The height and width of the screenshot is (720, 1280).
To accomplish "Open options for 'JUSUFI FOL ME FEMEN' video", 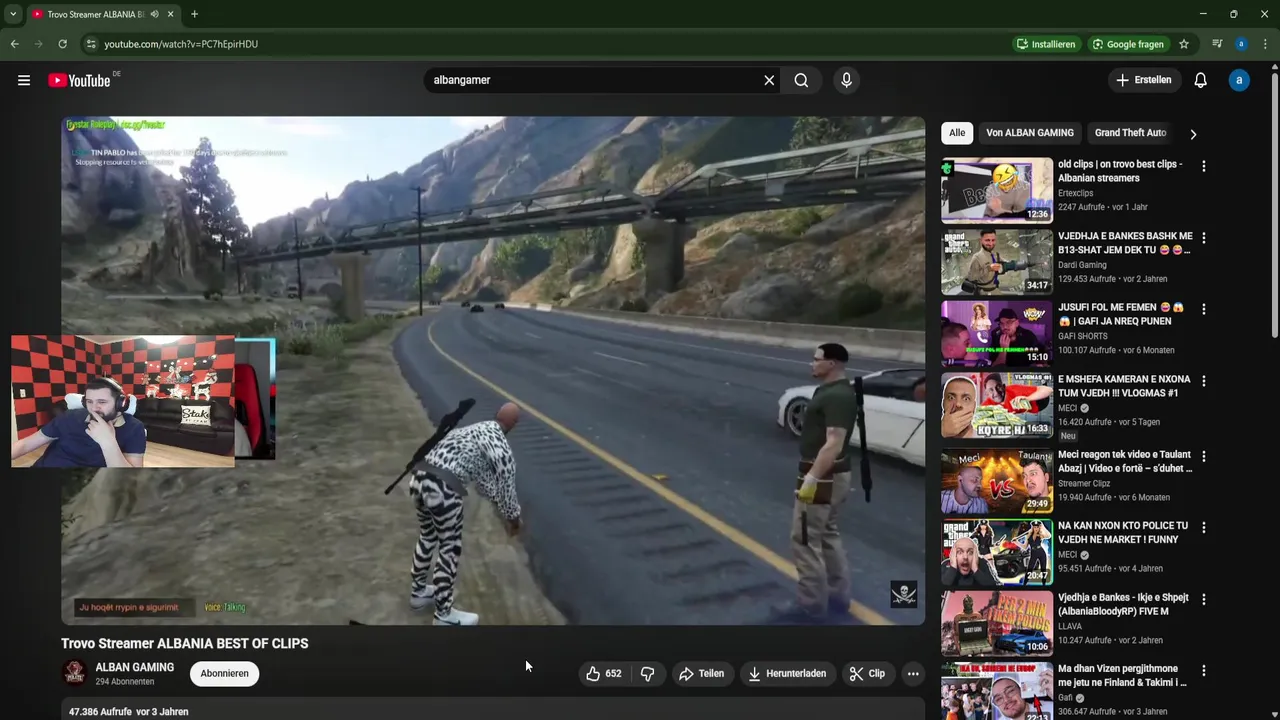I will [1203, 309].
